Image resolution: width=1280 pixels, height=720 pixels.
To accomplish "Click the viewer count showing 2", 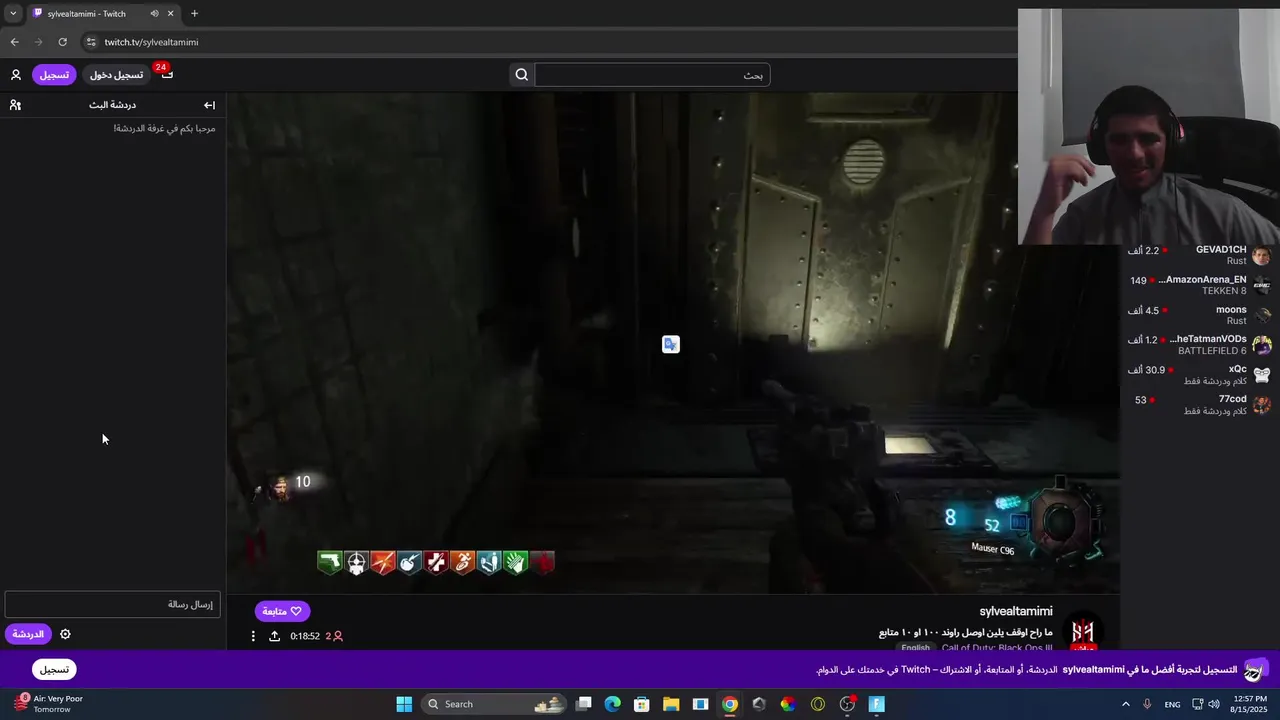I will [334, 636].
